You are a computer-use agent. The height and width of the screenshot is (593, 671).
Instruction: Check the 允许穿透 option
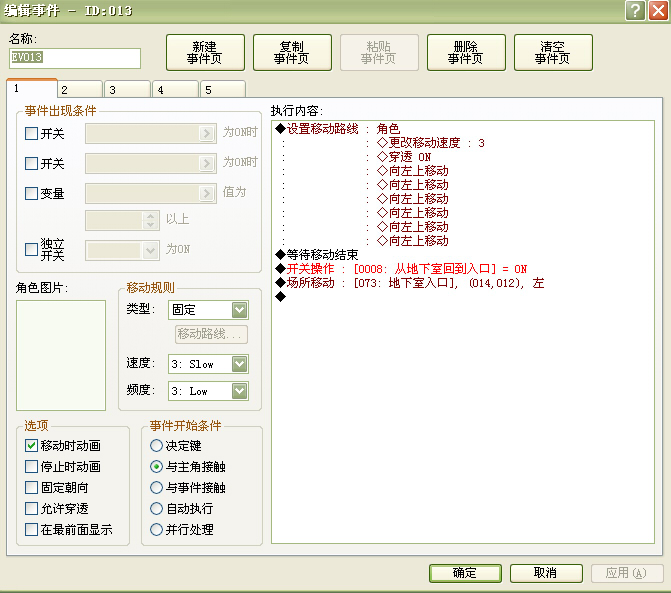[31, 508]
